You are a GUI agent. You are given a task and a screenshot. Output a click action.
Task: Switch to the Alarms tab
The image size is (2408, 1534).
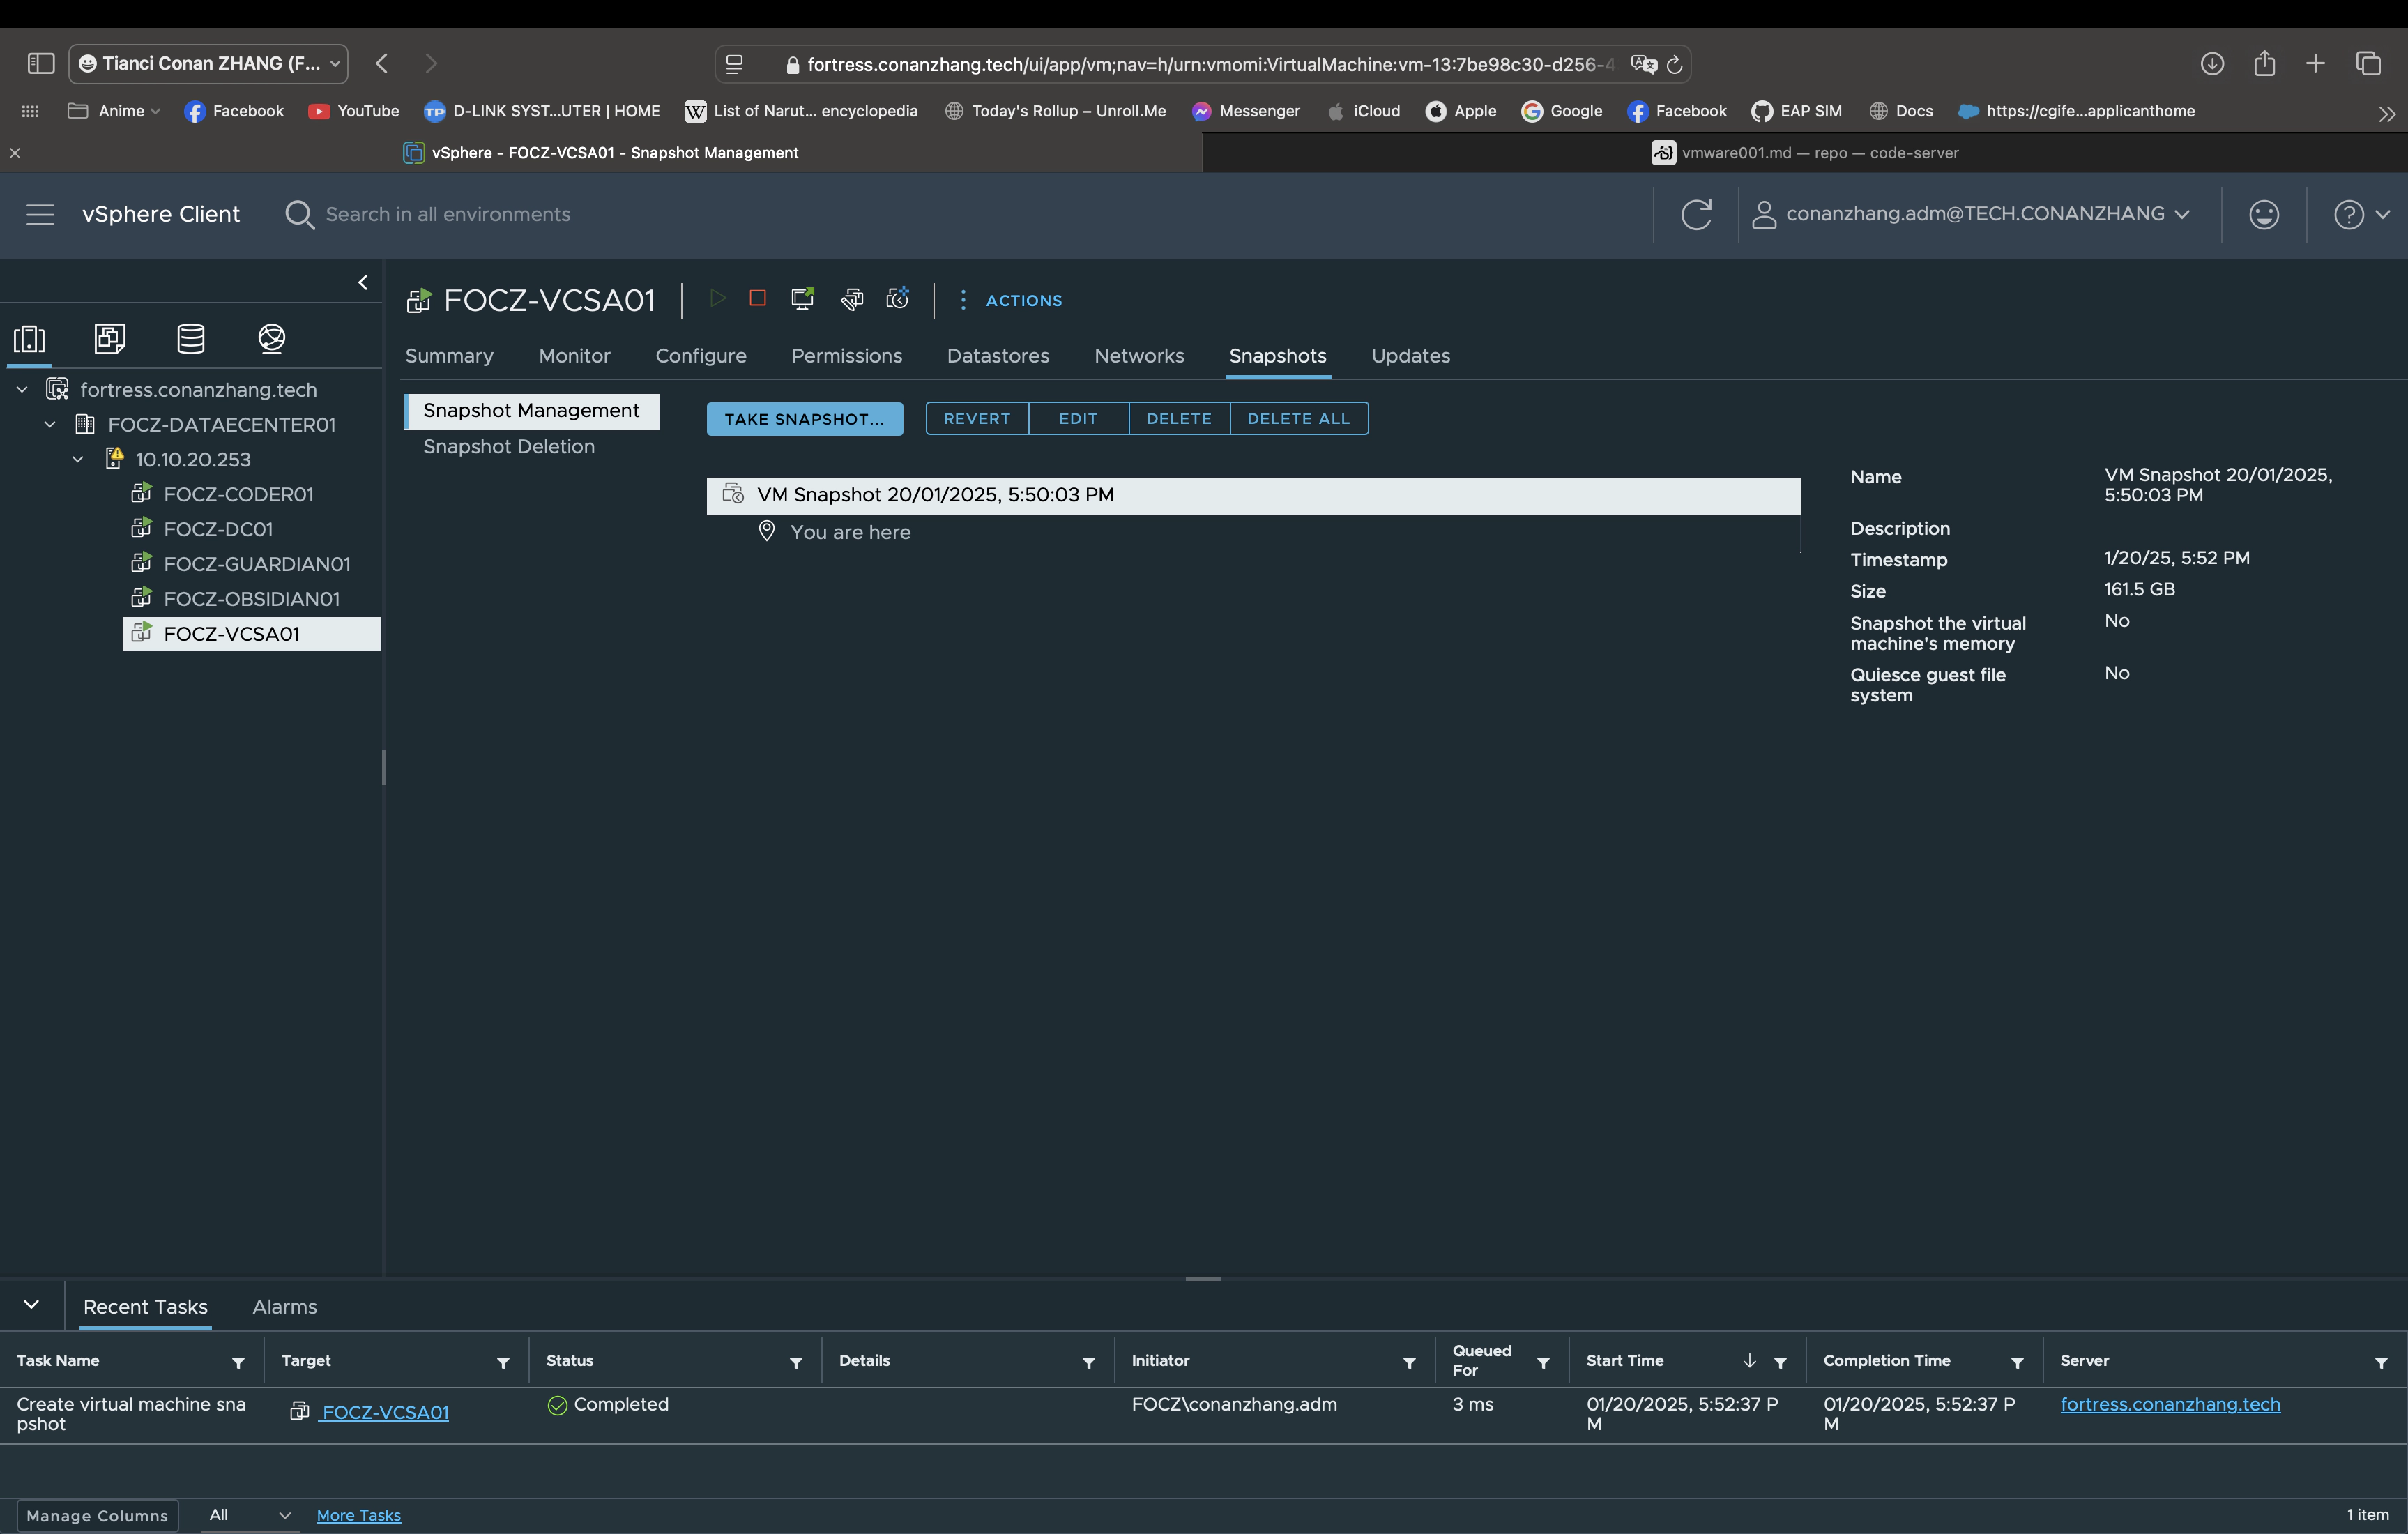point(284,1306)
